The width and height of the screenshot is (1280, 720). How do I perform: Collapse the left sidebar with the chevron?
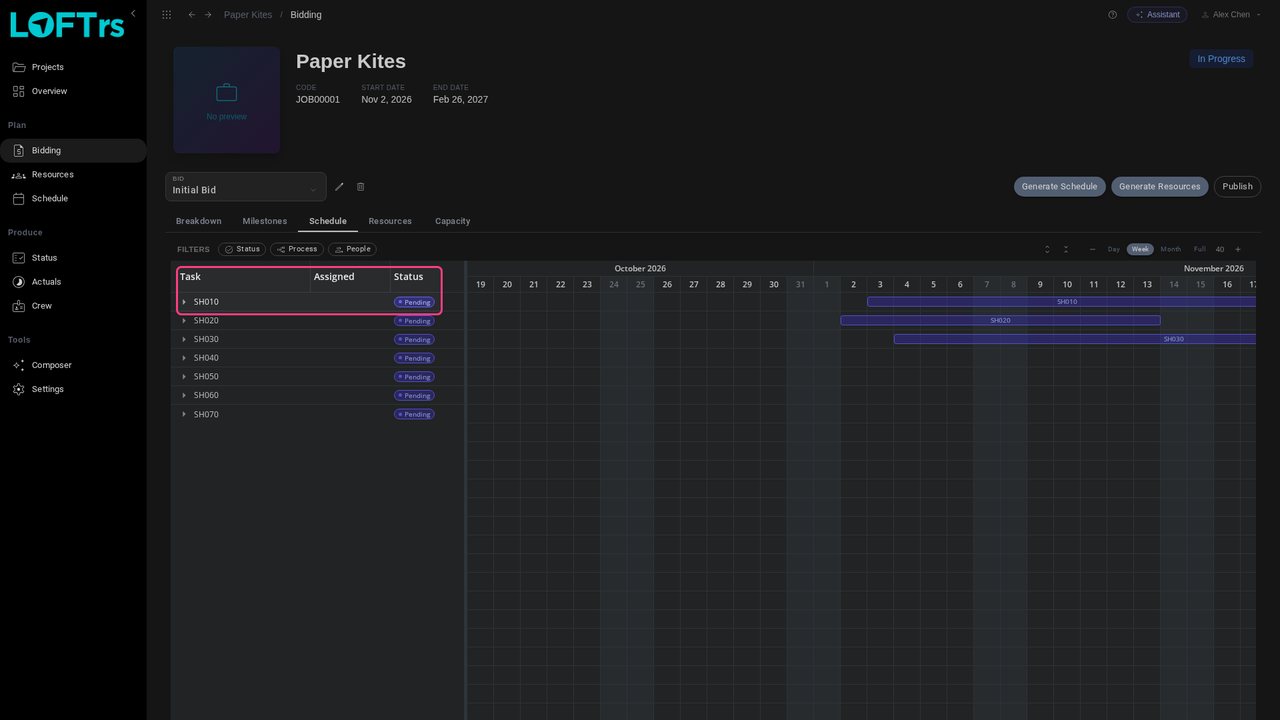click(x=133, y=13)
